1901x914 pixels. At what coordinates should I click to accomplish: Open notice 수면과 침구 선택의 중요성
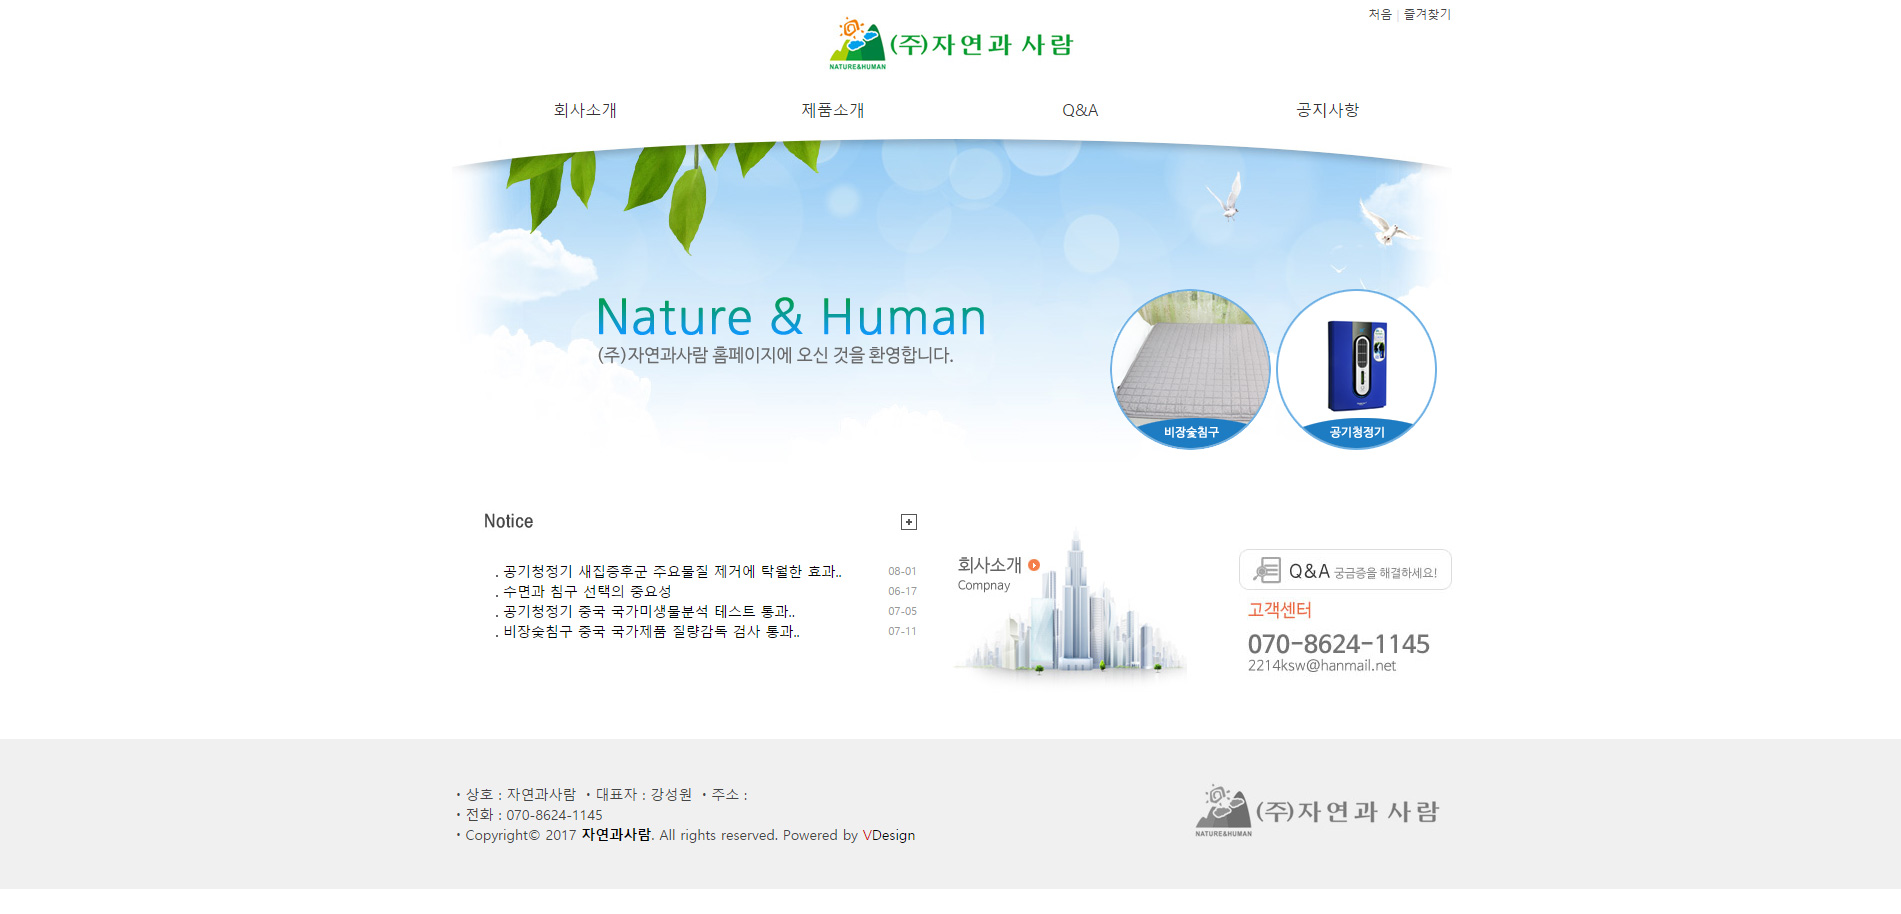pyautogui.click(x=587, y=591)
